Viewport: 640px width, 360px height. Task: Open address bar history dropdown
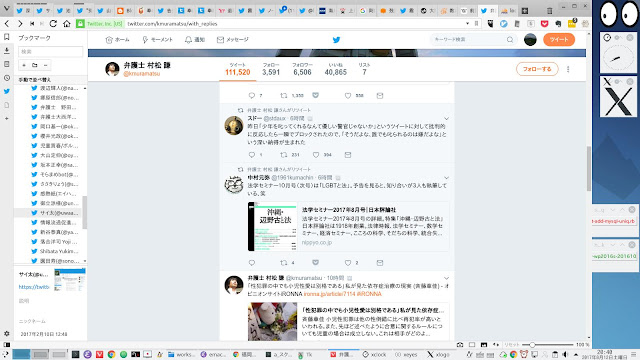[x=467, y=24]
